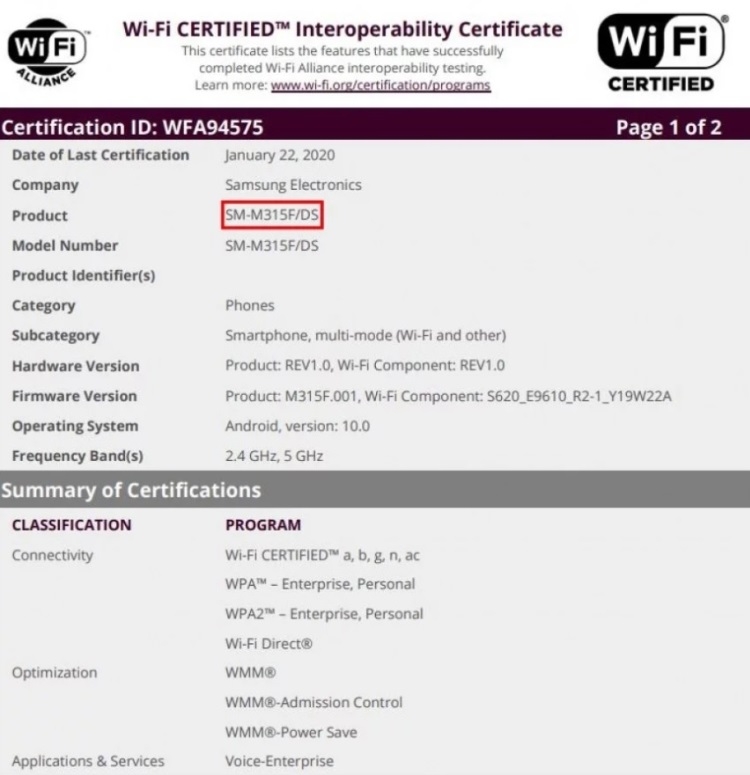Viewport: 750px width, 775px height.
Task: Click the January 22, 2020 certification date
Action: pyautogui.click(x=280, y=155)
